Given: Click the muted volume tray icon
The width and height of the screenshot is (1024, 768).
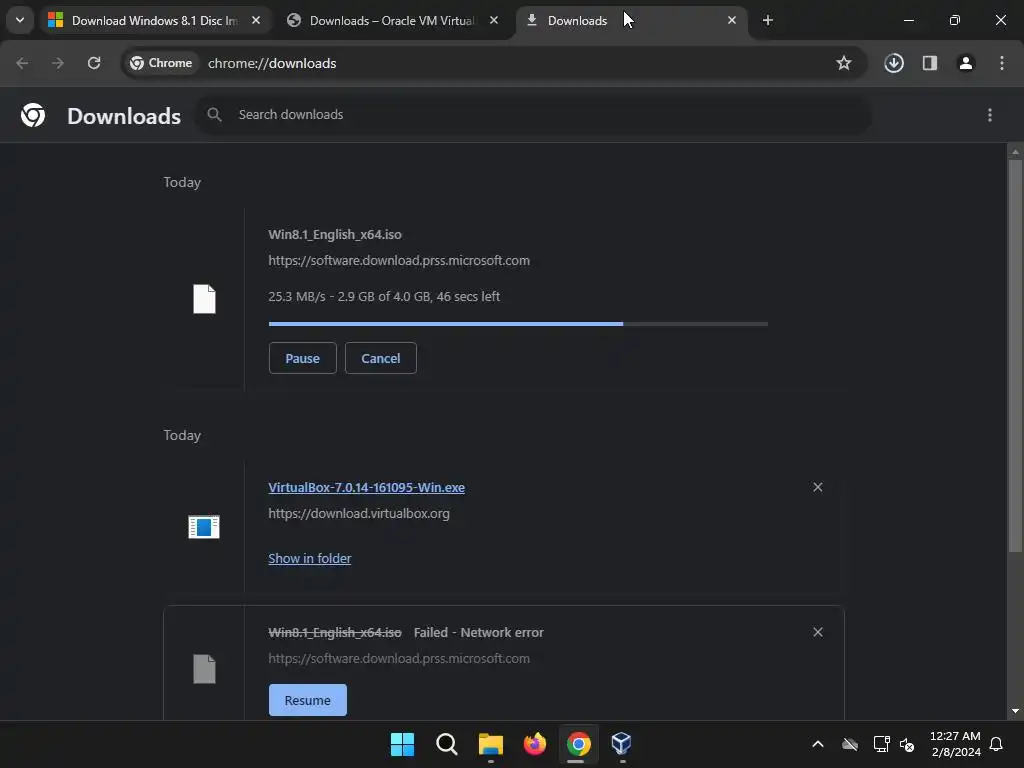Looking at the screenshot, I should [907, 744].
